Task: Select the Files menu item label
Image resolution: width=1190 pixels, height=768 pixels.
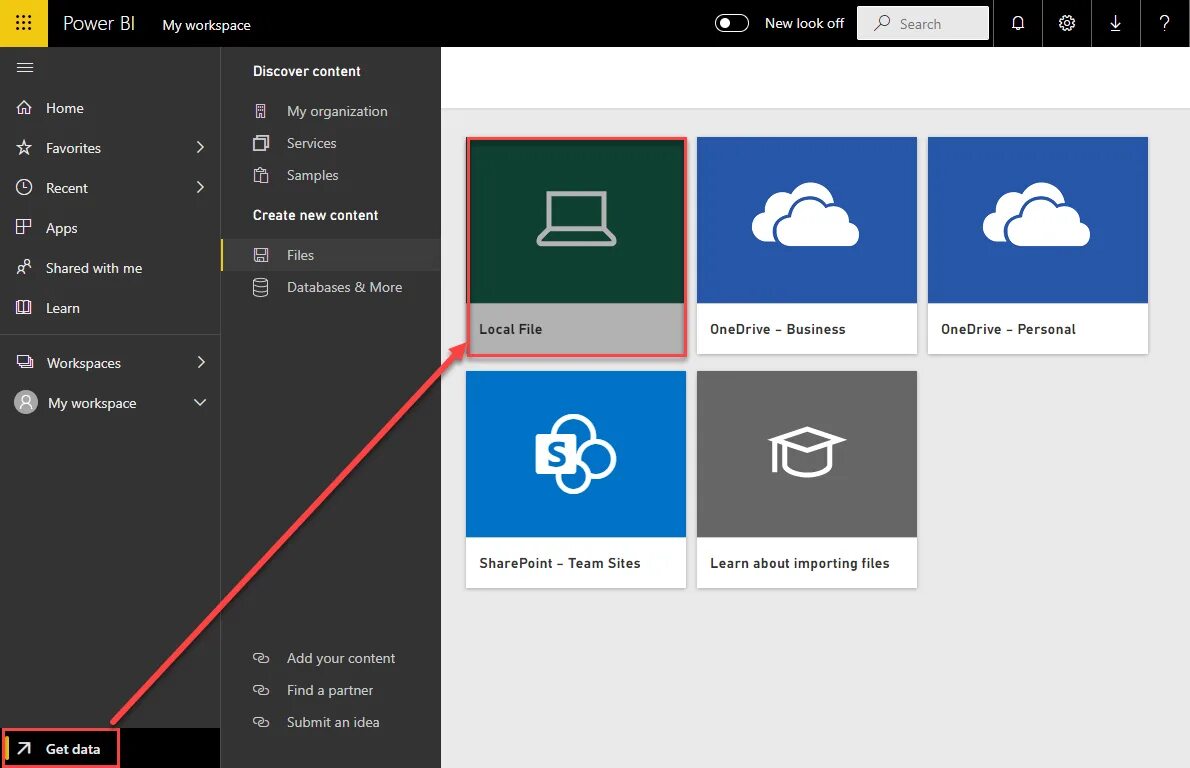Action: click(300, 255)
